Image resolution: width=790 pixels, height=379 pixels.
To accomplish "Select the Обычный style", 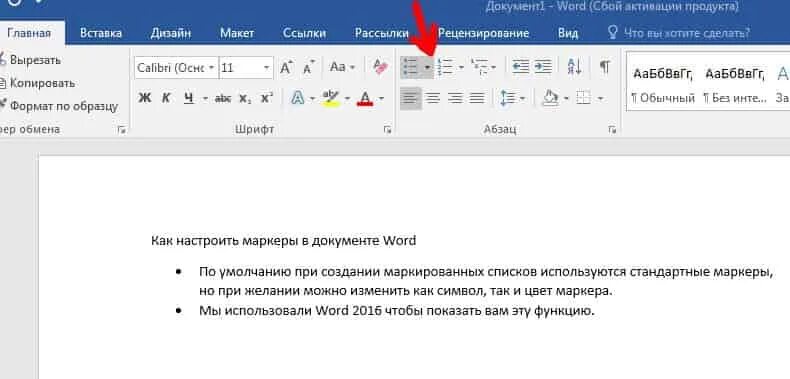I will tap(663, 85).
